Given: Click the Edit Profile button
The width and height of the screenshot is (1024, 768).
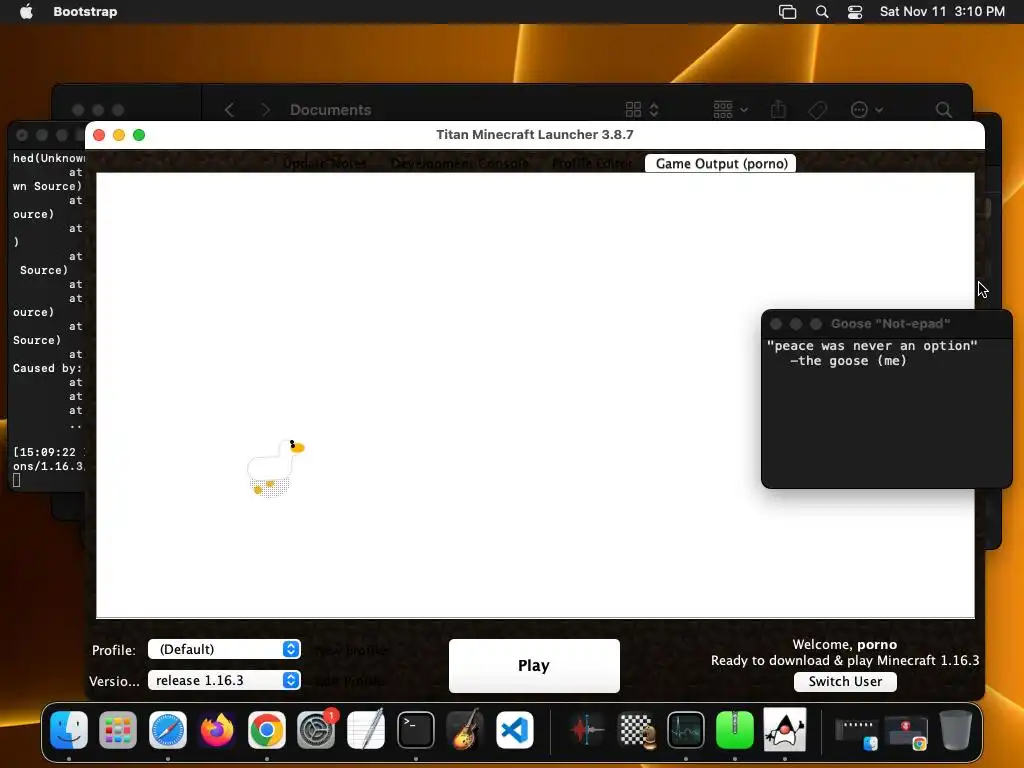Looking at the screenshot, I should (x=350, y=681).
